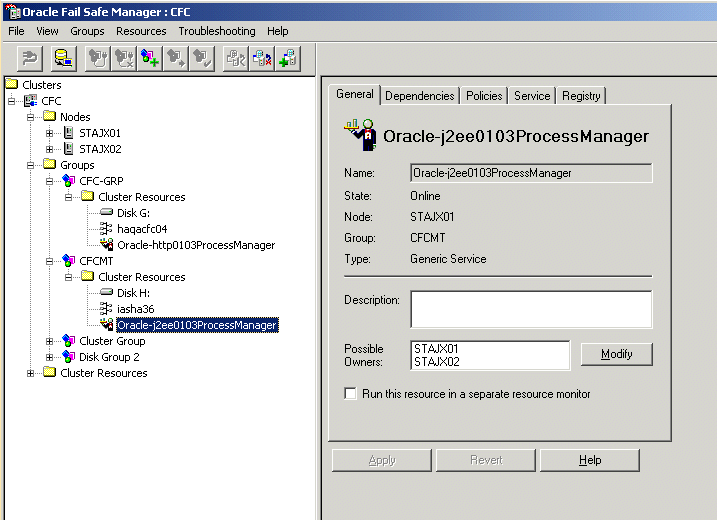717x520 pixels.
Task: Click the CFC-GRP group icon
Action: (69, 181)
